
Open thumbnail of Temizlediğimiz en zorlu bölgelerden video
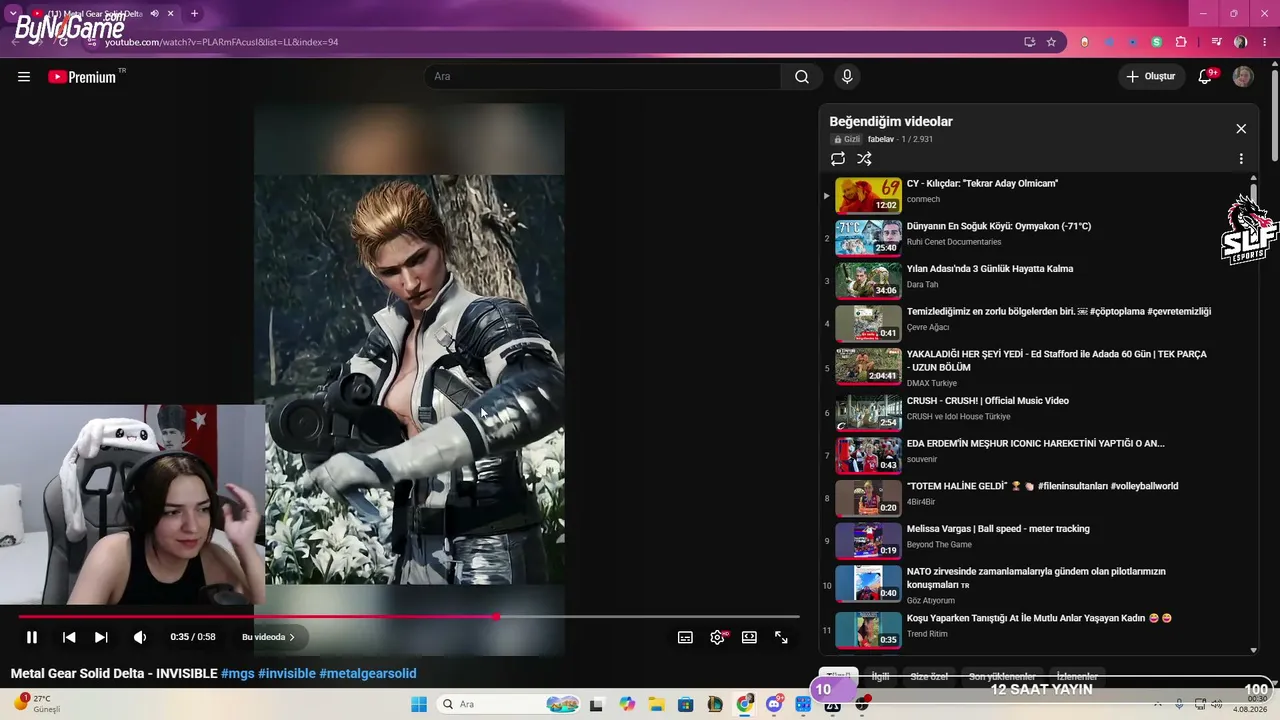tap(868, 323)
